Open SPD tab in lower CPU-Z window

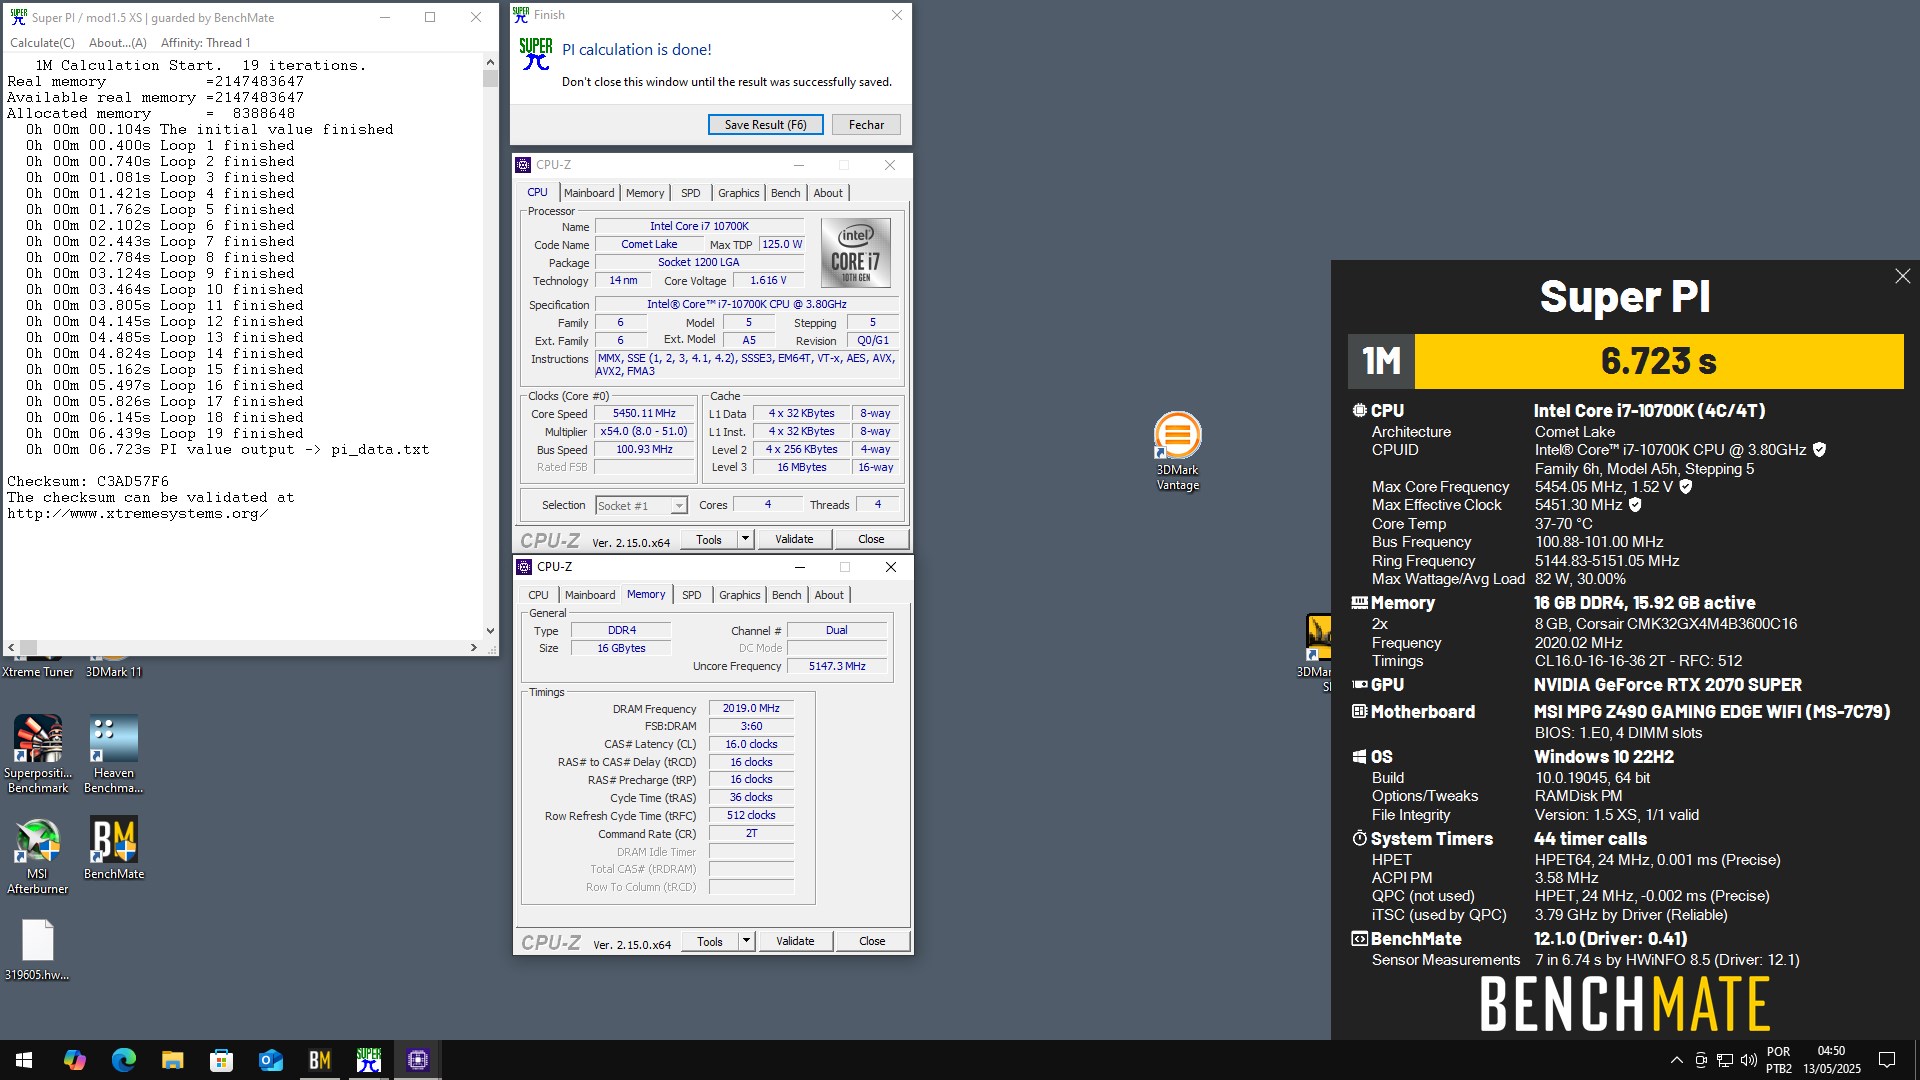691,595
